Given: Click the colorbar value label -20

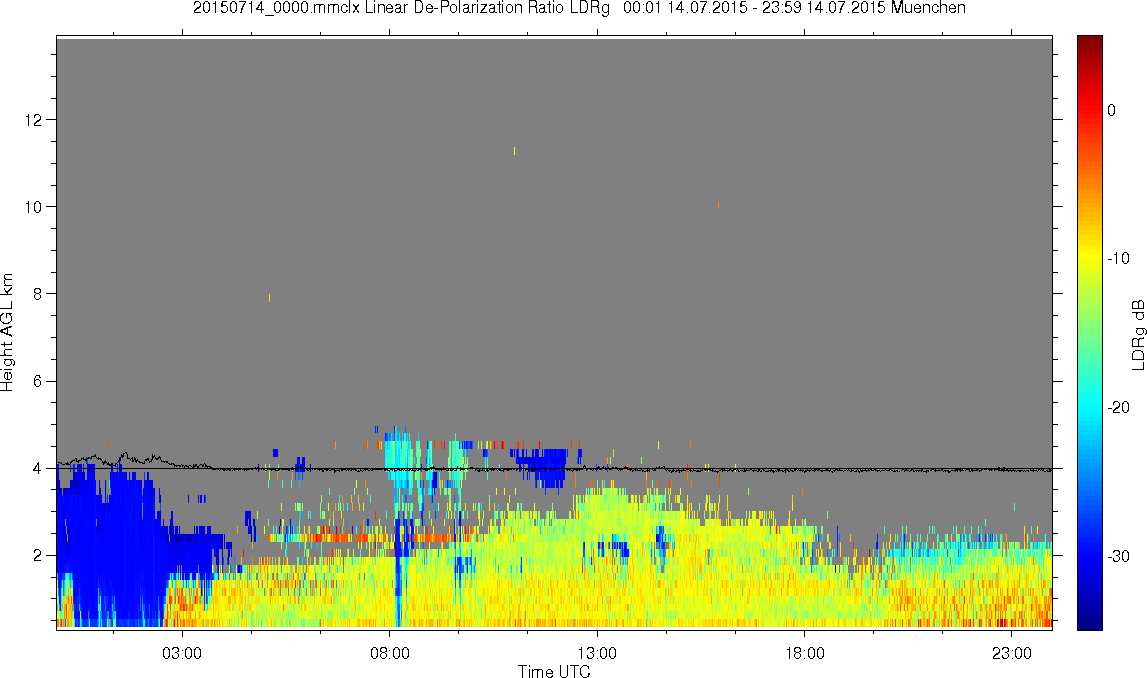Looking at the screenshot, I should click(x=1118, y=407).
